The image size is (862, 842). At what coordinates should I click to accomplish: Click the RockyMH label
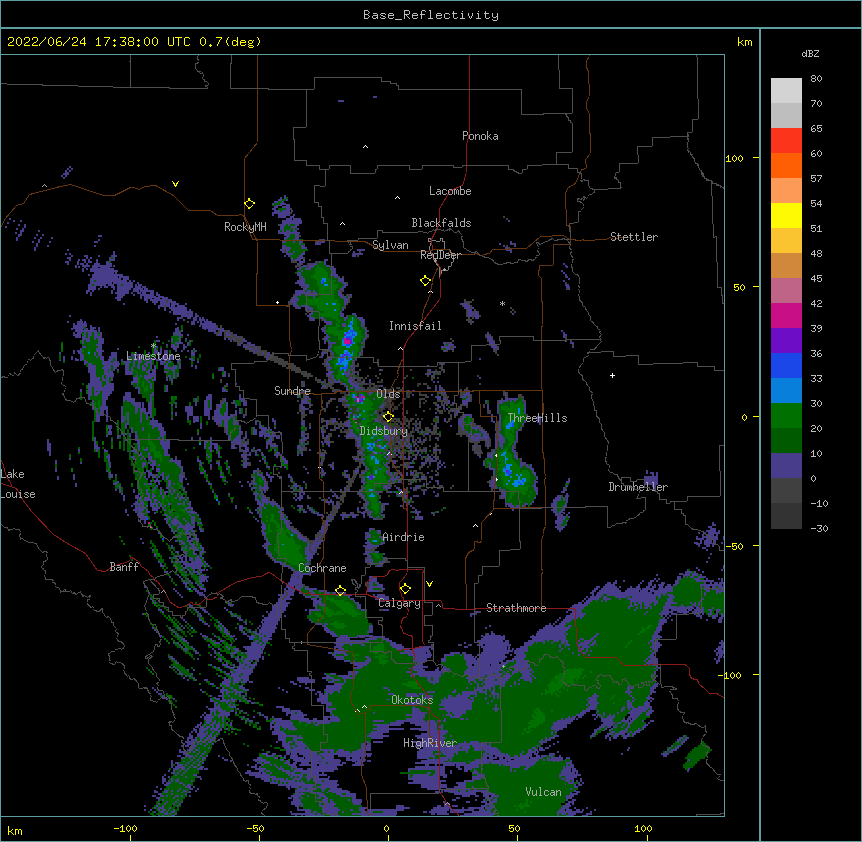coord(245,227)
